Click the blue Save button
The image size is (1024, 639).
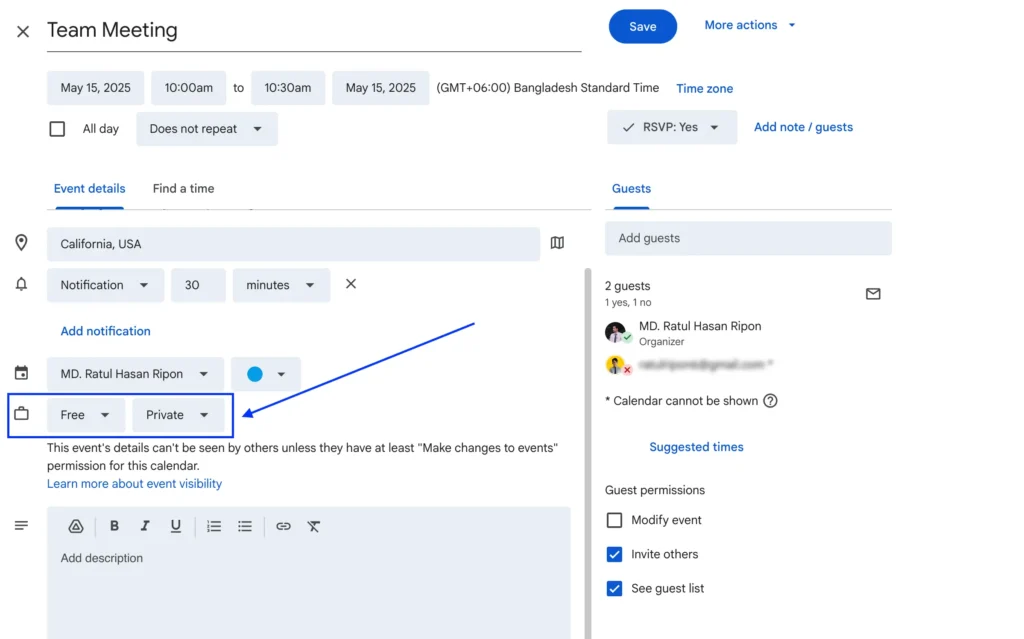click(x=642, y=27)
